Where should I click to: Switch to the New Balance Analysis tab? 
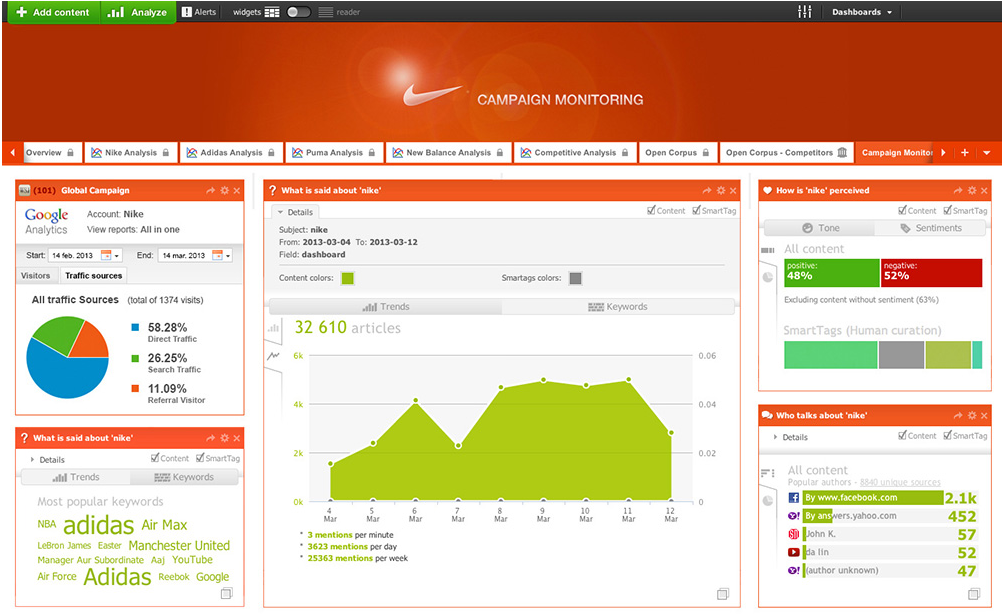448,153
